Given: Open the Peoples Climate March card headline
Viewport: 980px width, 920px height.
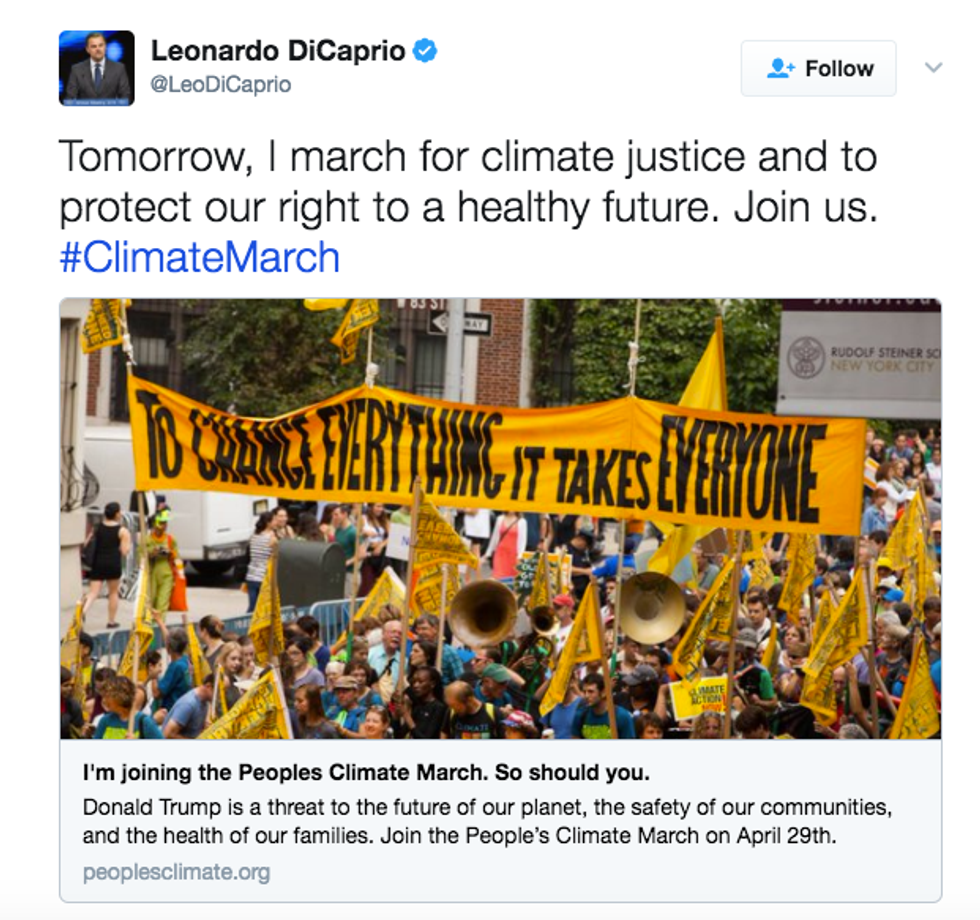Looking at the screenshot, I should coord(366,772).
